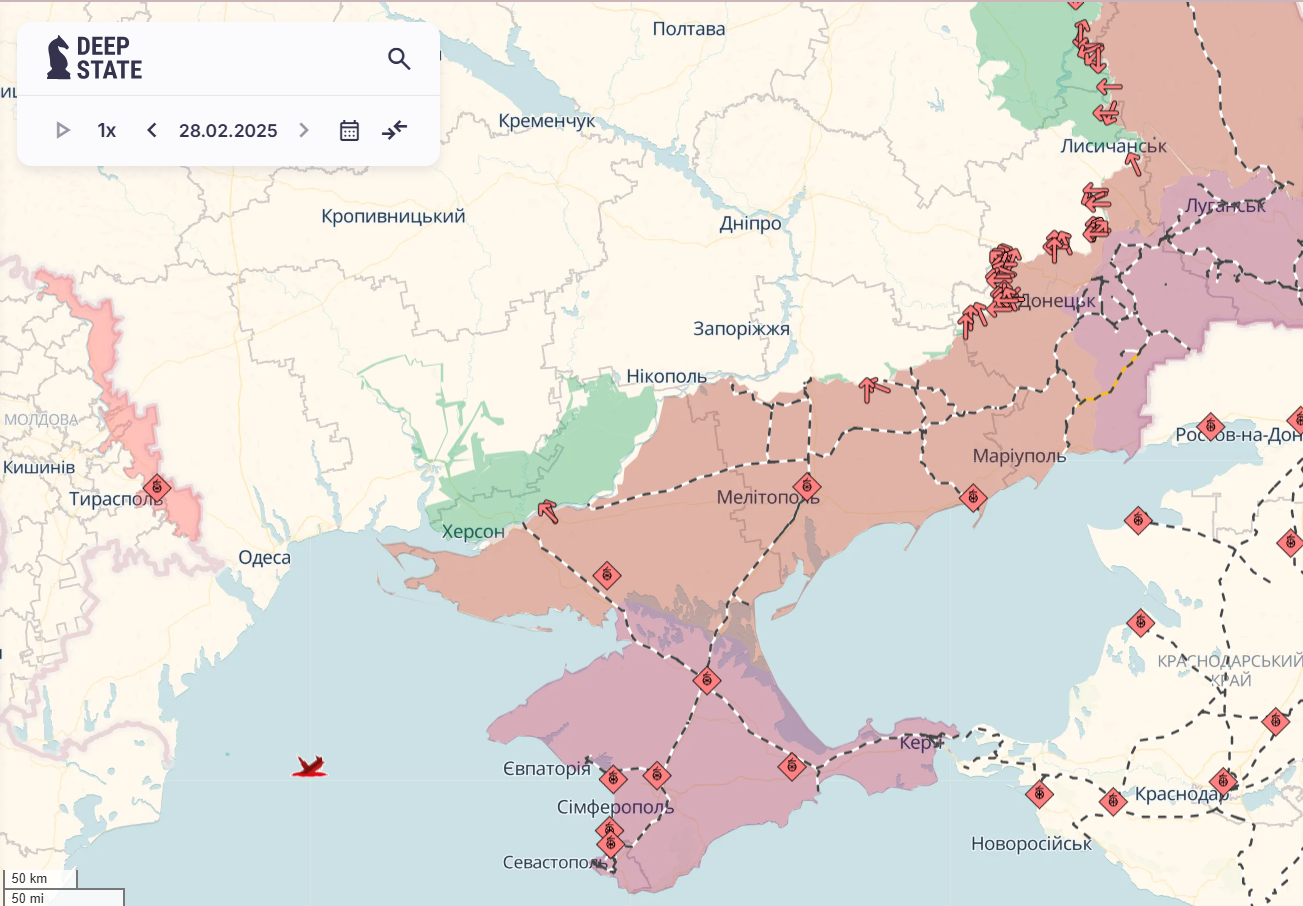This screenshot has width=1303, height=906.
Task: Click the Кишинів city label
Action: point(38,467)
